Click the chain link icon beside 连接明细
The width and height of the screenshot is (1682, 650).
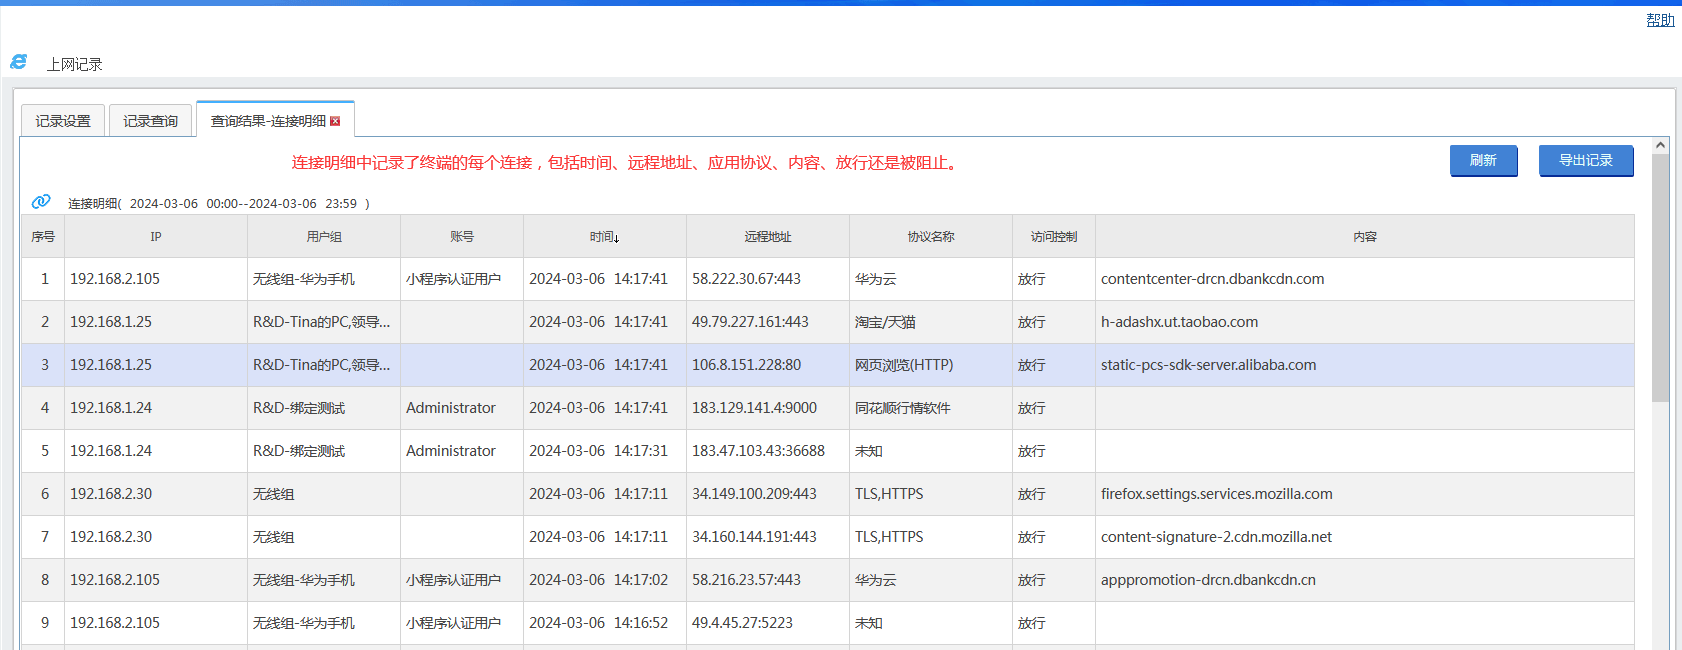point(41,202)
